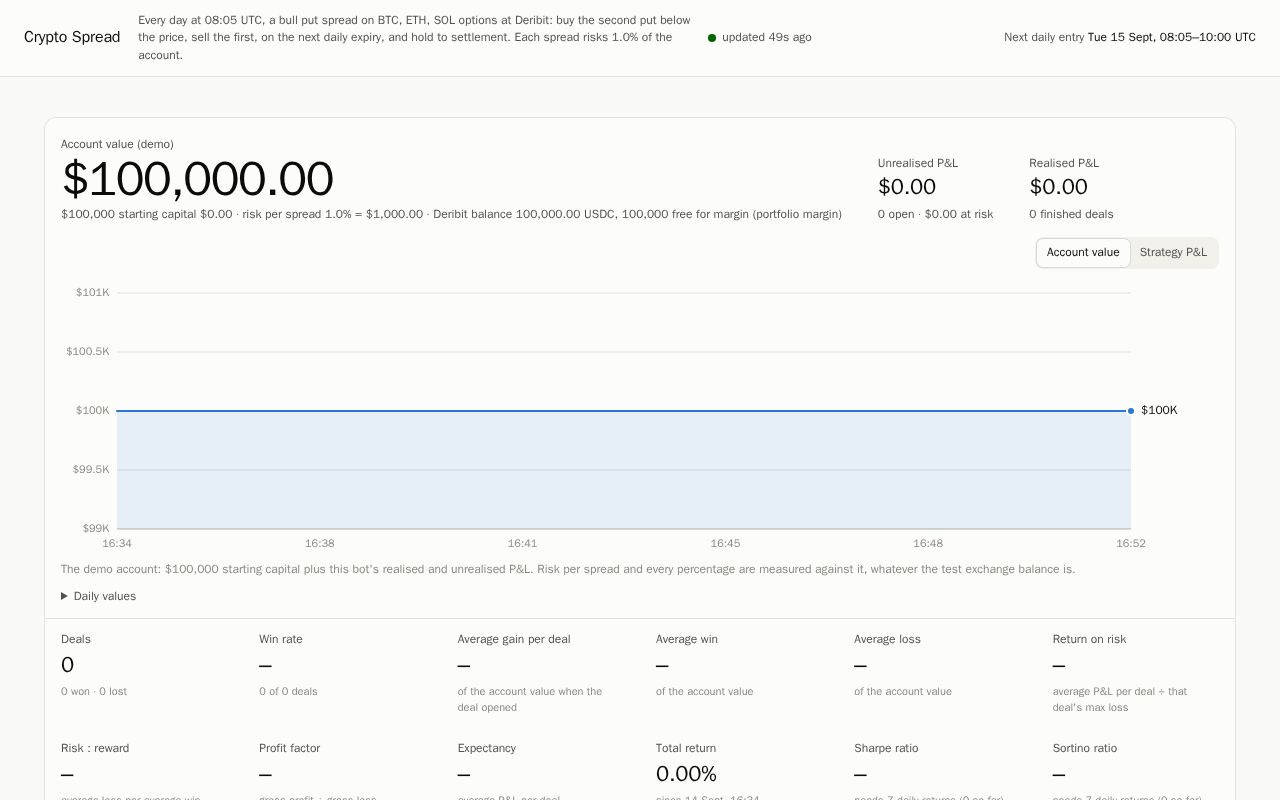The image size is (1280, 800).
Task: Click the 'updated 49s ago' status text
Action: [x=767, y=37]
